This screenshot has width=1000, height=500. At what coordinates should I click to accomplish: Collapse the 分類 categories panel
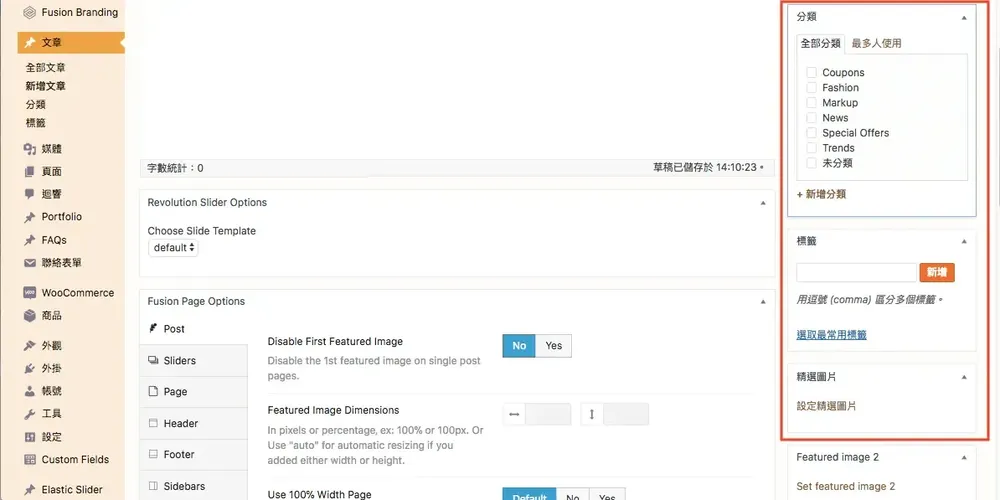tap(964, 18)
